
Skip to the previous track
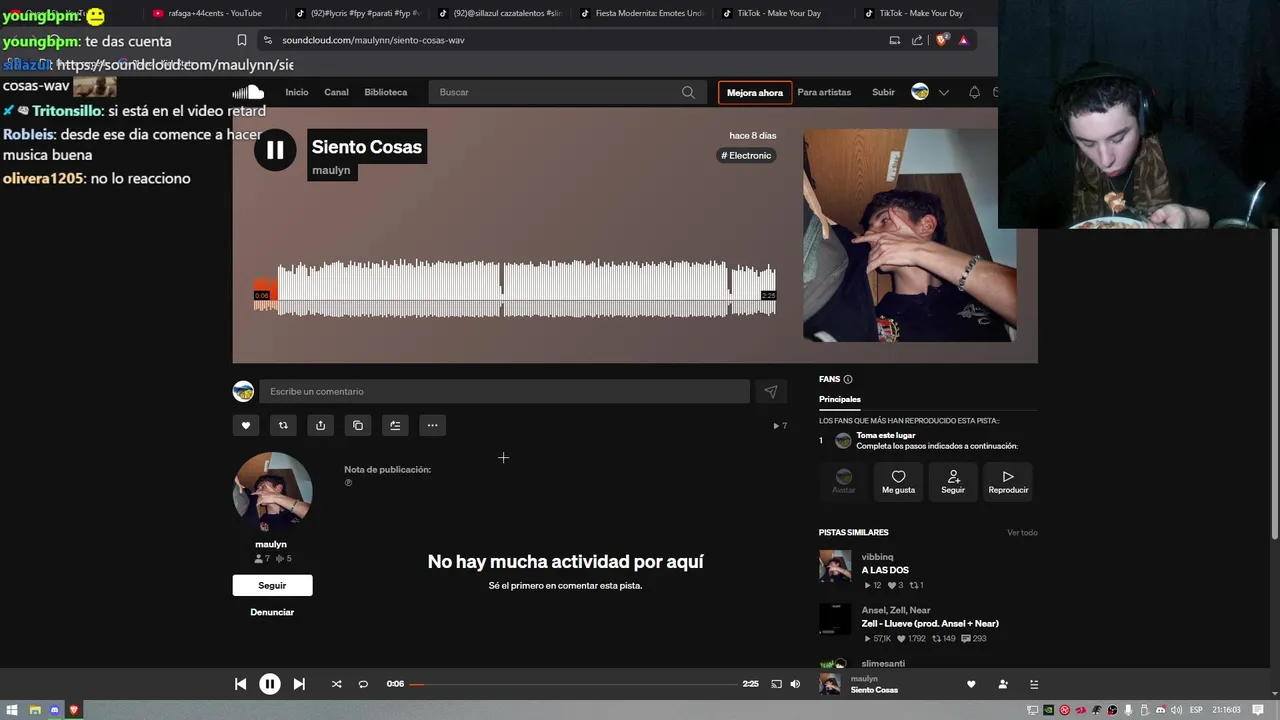240,684
